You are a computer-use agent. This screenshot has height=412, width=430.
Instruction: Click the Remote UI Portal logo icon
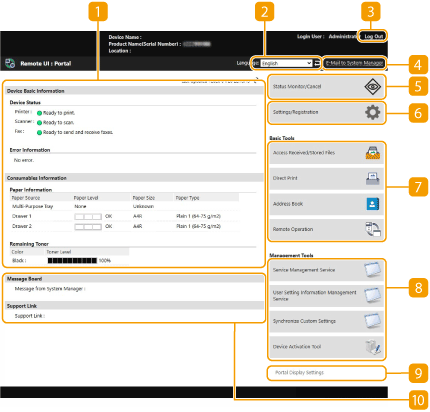[x=10, y=63]
